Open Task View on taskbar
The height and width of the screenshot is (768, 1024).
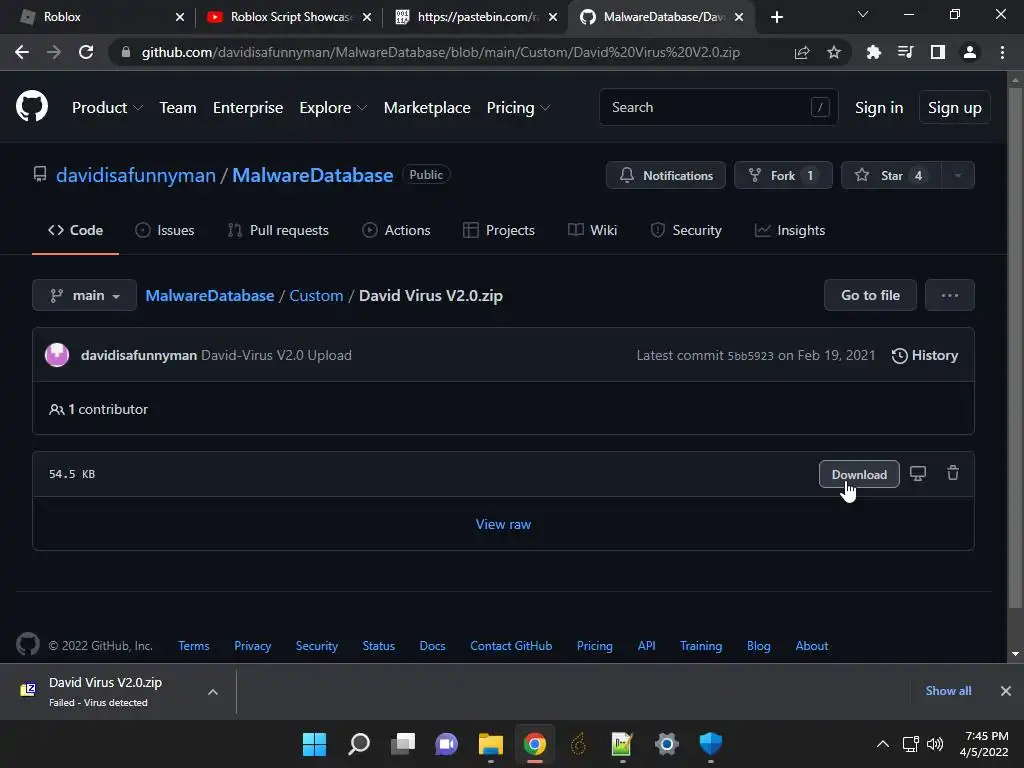point(403,744)
